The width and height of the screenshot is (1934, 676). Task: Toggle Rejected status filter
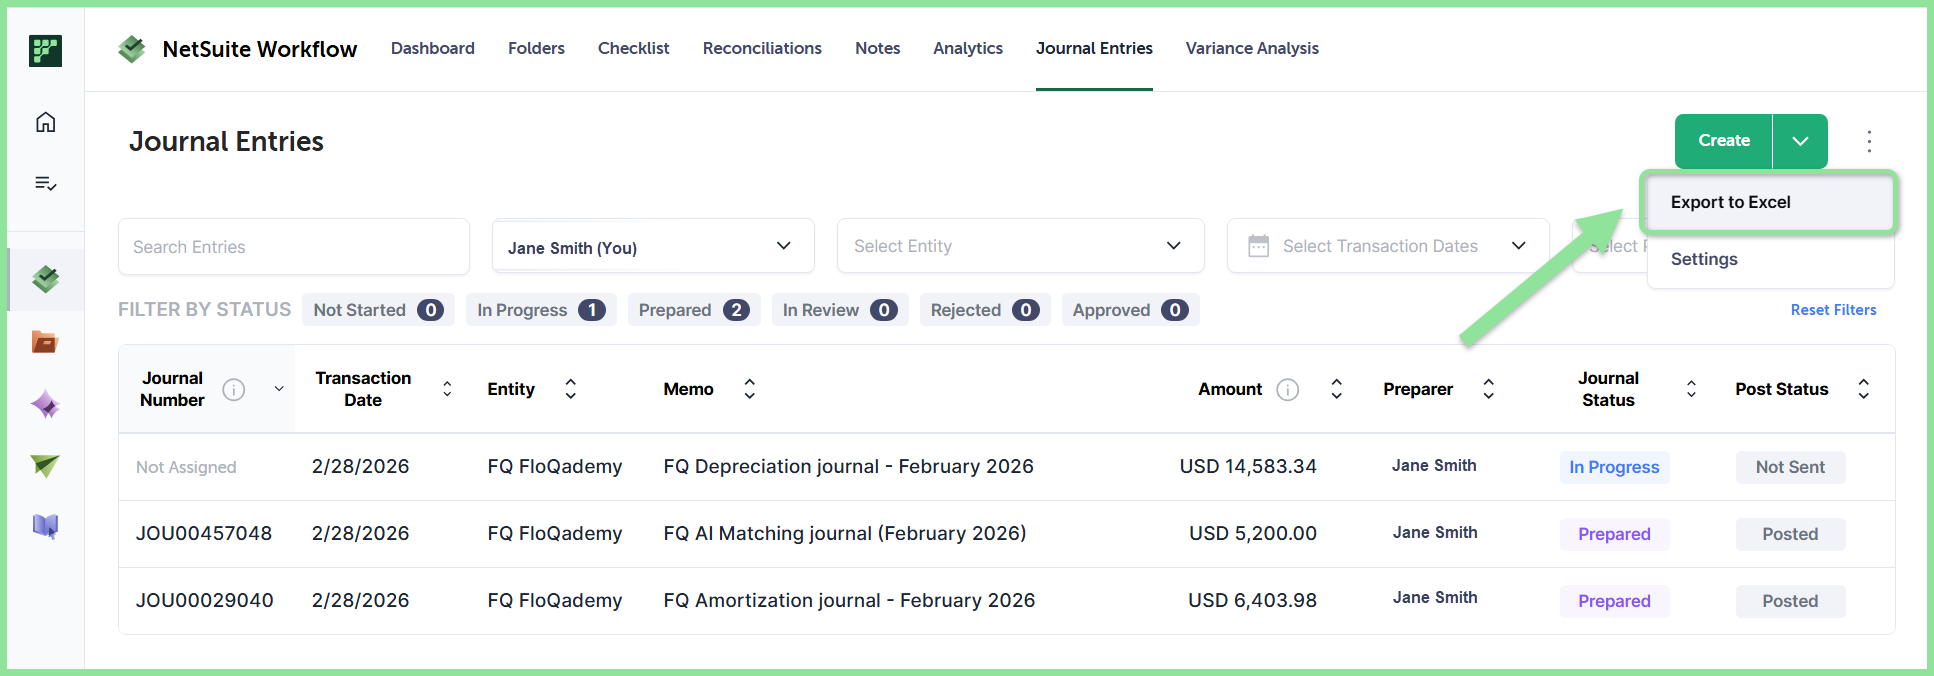(985, 310)
